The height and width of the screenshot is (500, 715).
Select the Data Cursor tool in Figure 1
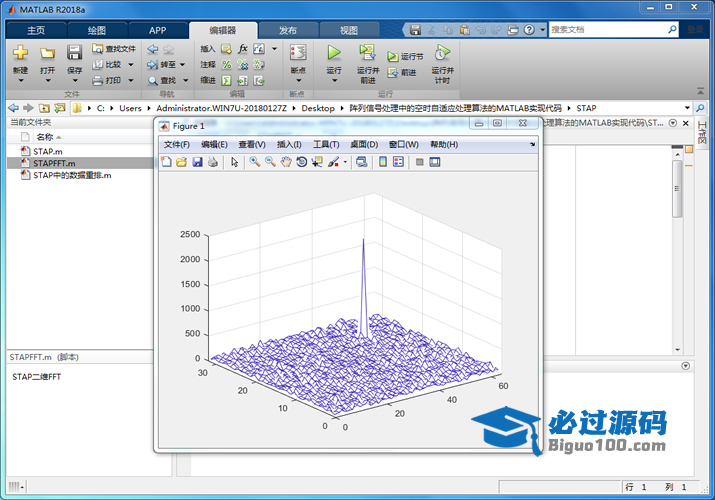317,162
